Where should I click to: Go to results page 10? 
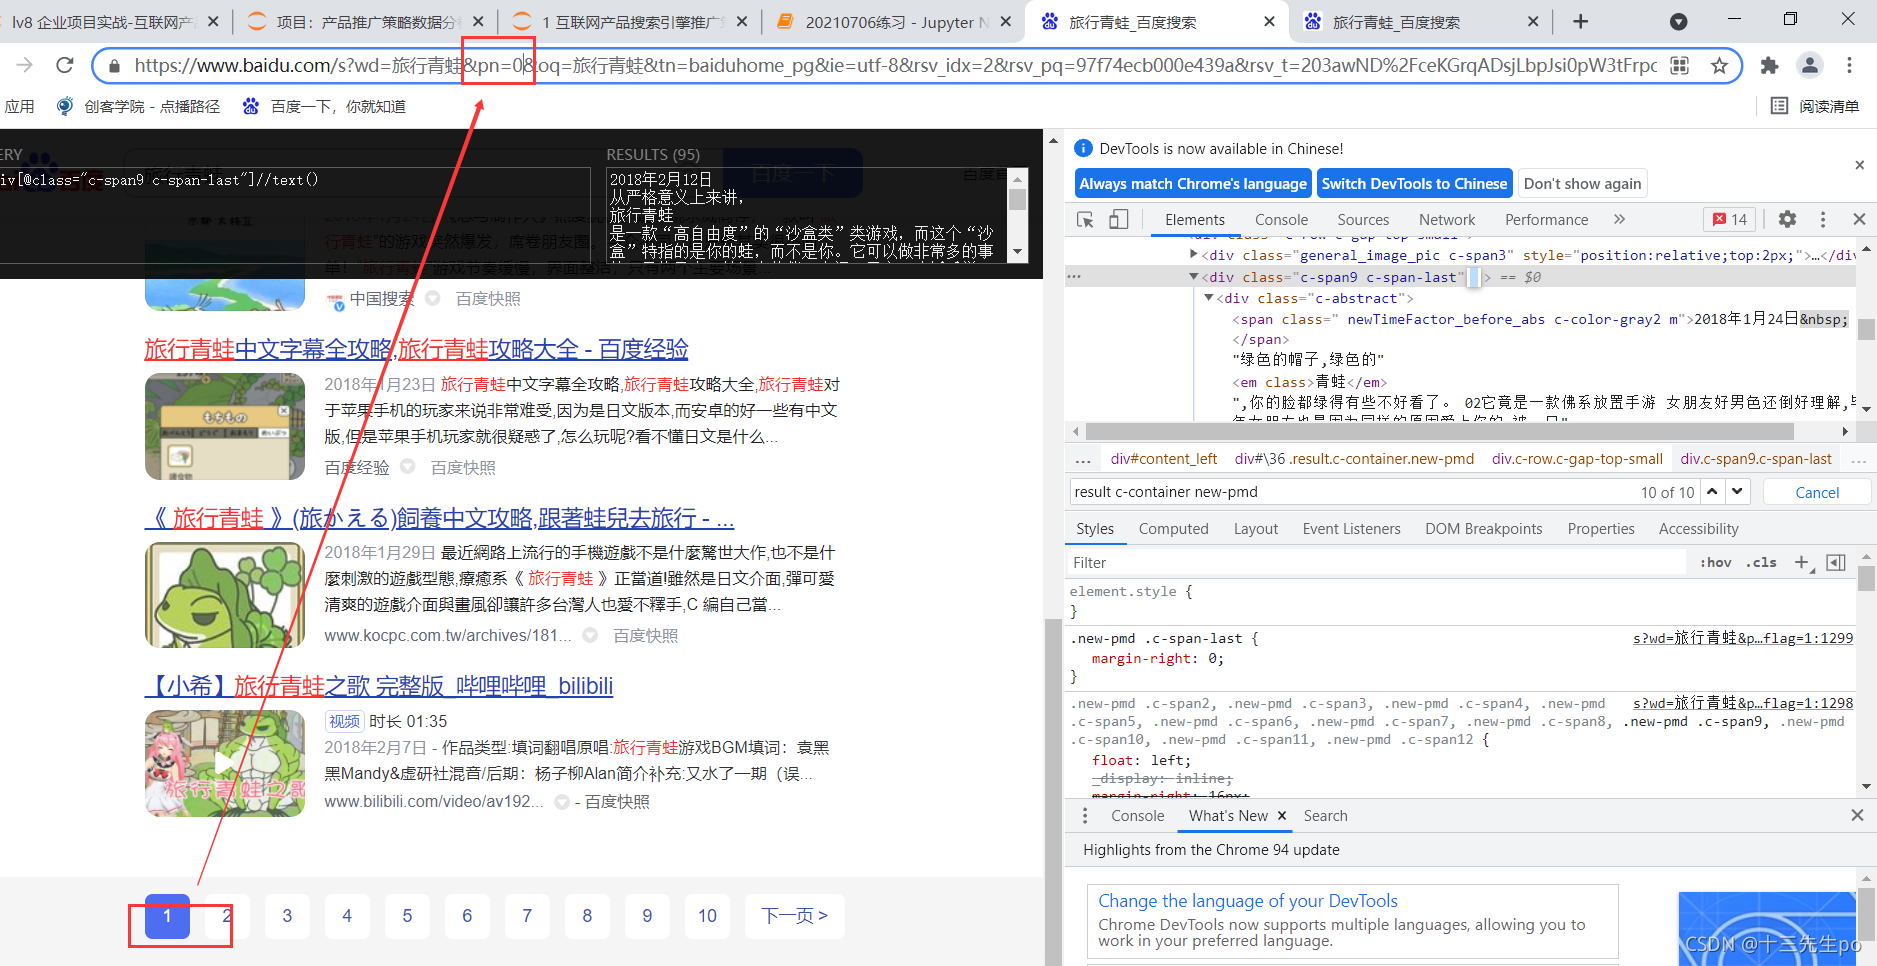(x=707, y=916)
